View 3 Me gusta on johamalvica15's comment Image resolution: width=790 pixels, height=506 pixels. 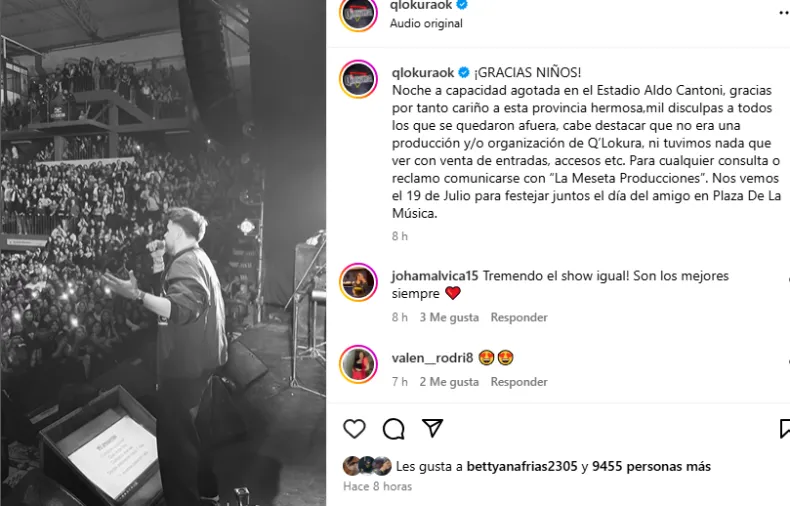449,318
